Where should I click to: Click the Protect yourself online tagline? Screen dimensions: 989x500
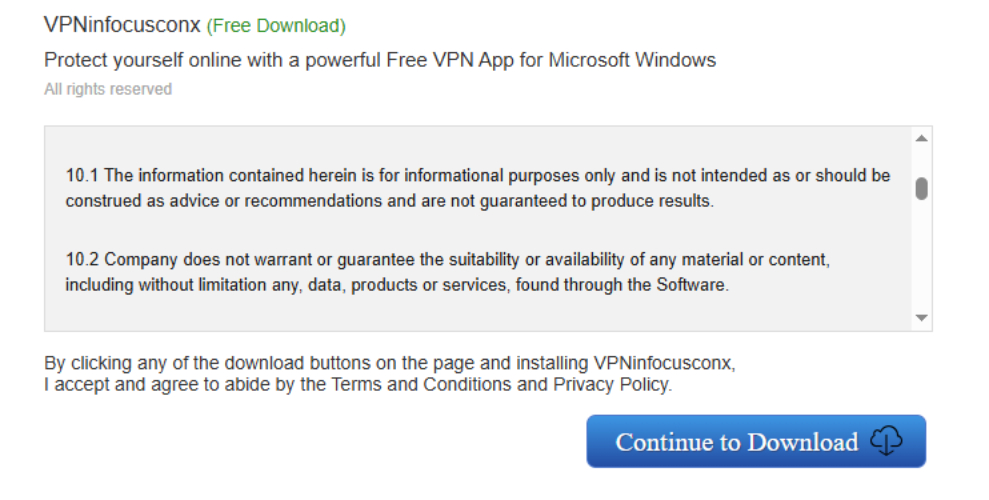(380, 60)
